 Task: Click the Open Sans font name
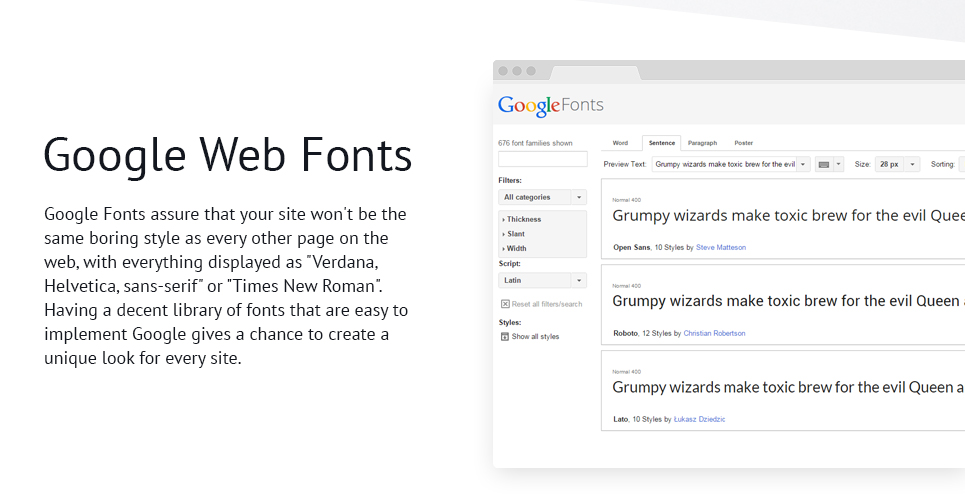[631, 248]
